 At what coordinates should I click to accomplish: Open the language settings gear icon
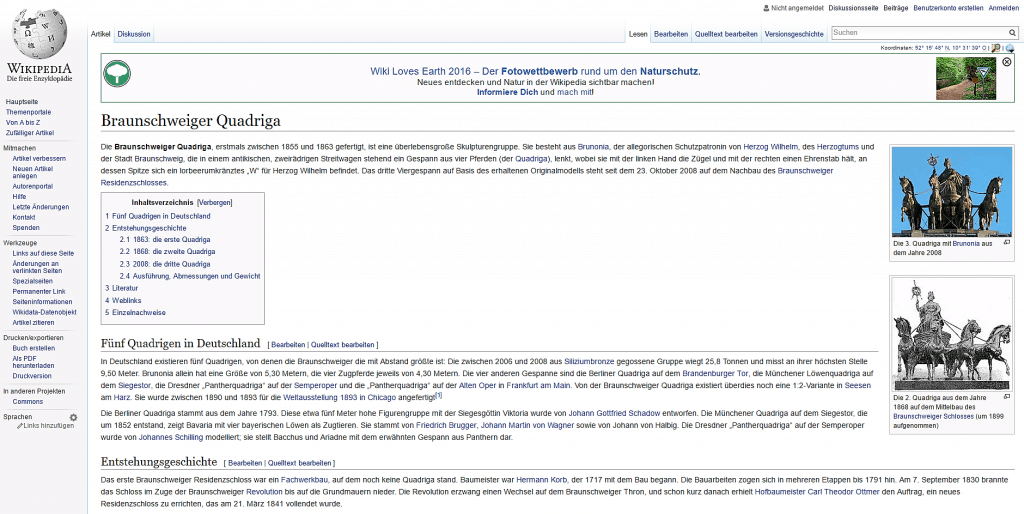coord(73,416)
